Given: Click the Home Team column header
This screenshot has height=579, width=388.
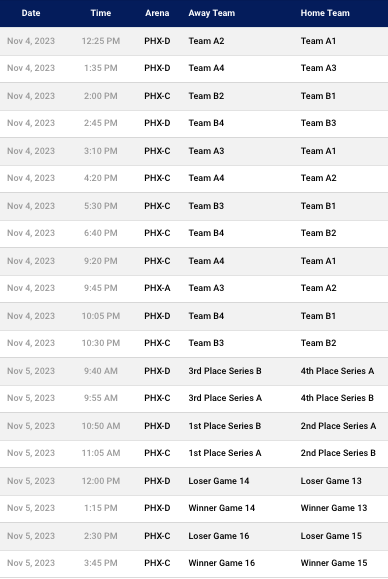Looking at the screenshot, I should tap(325, 13).
